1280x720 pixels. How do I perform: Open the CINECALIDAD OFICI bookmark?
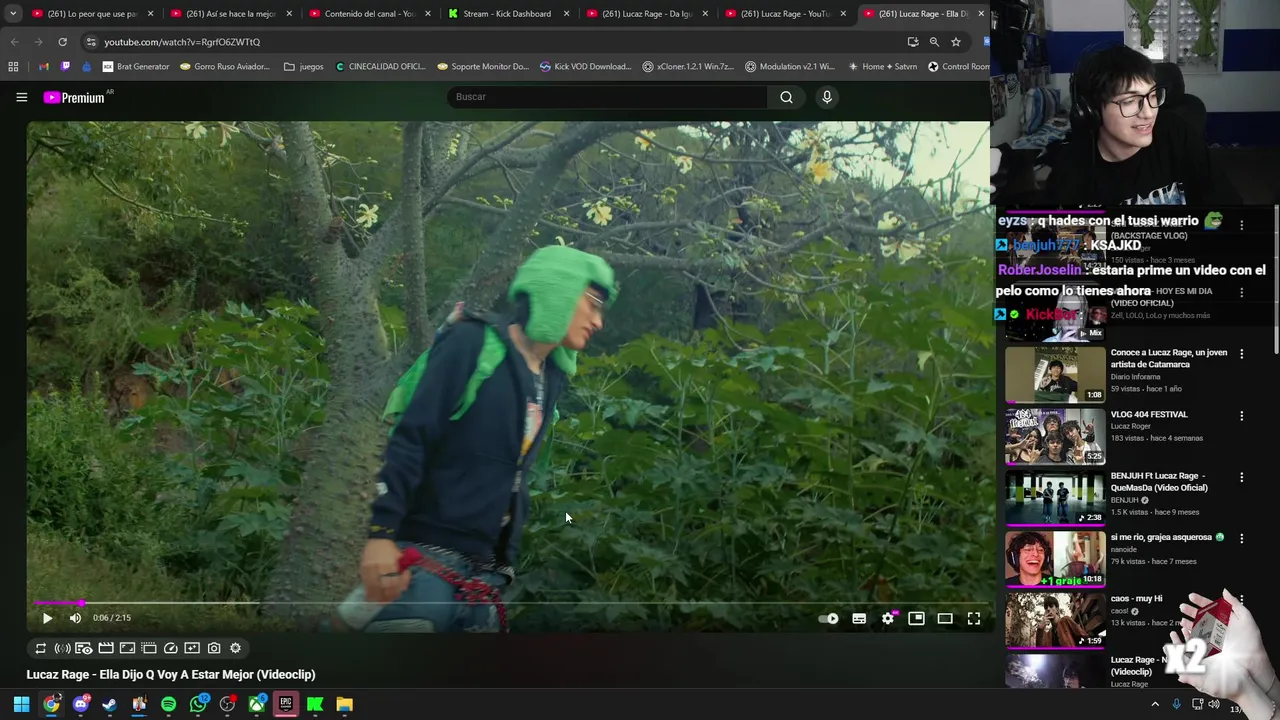(381, 67)
